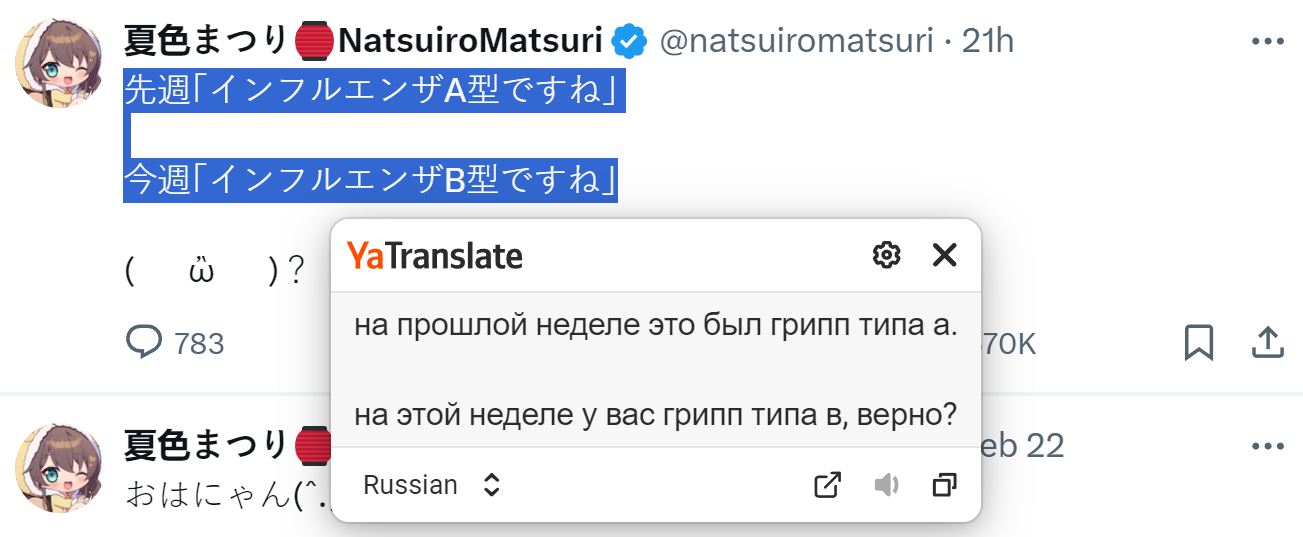Viewport: 1303px width, 537px height.
Task: Open translation in new window icon
Action: 827,485
